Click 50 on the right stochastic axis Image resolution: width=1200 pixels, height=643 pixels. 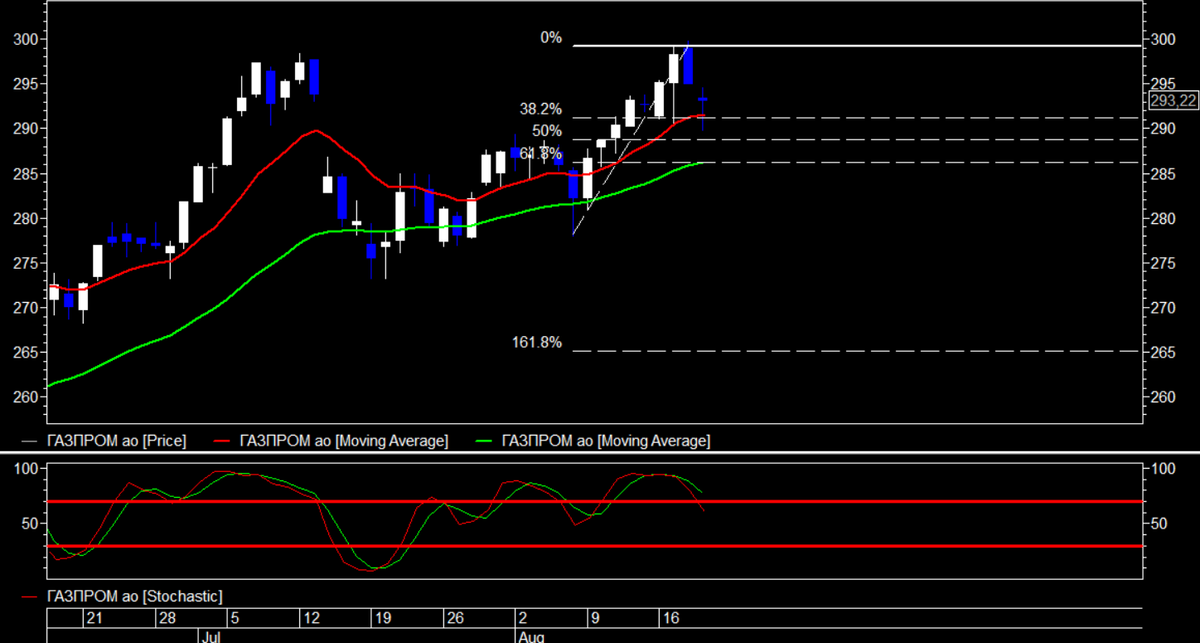1158,524
